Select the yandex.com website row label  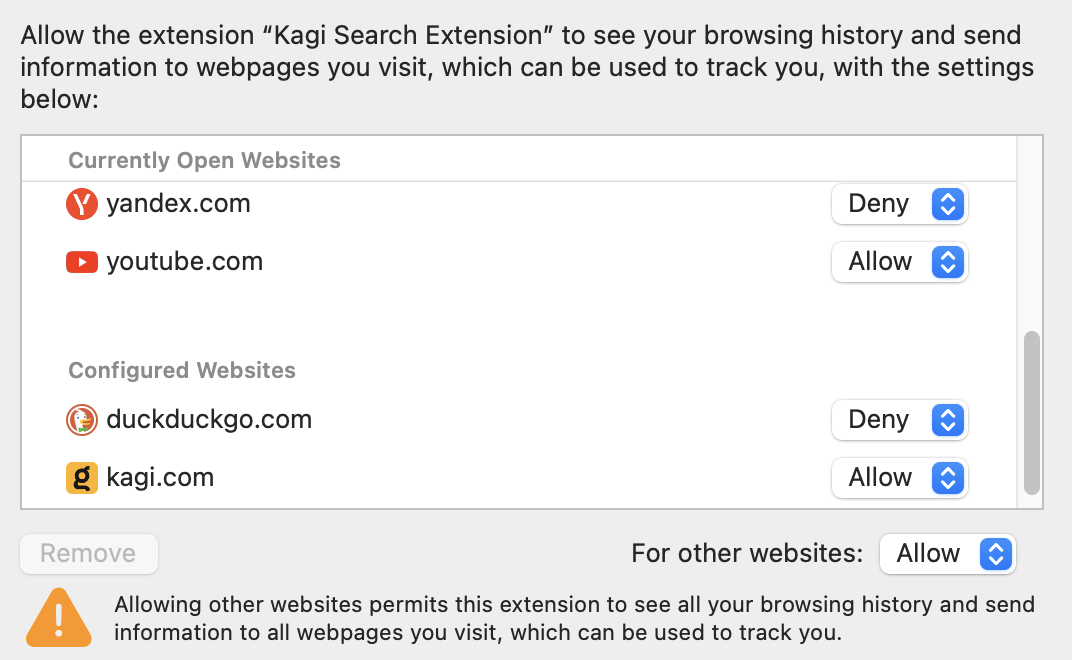tap(178, 204)
